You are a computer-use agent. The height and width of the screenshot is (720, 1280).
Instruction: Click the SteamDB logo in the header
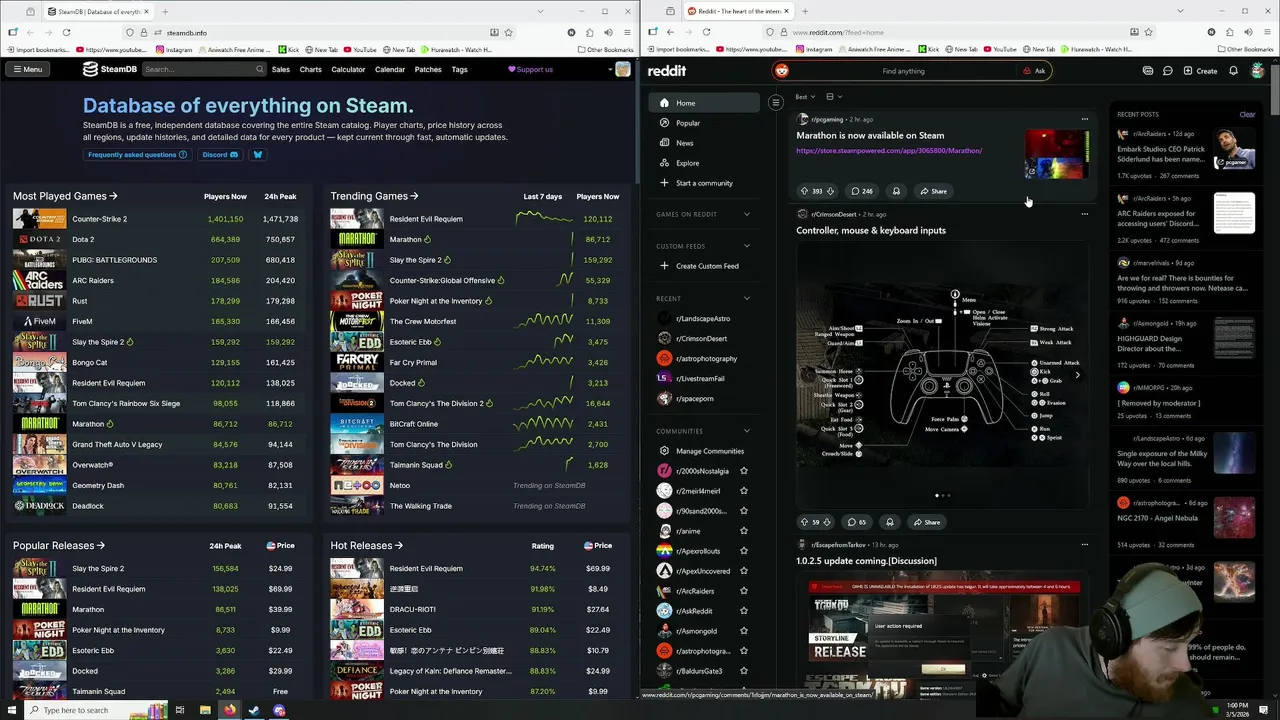[x=110, y=69]
